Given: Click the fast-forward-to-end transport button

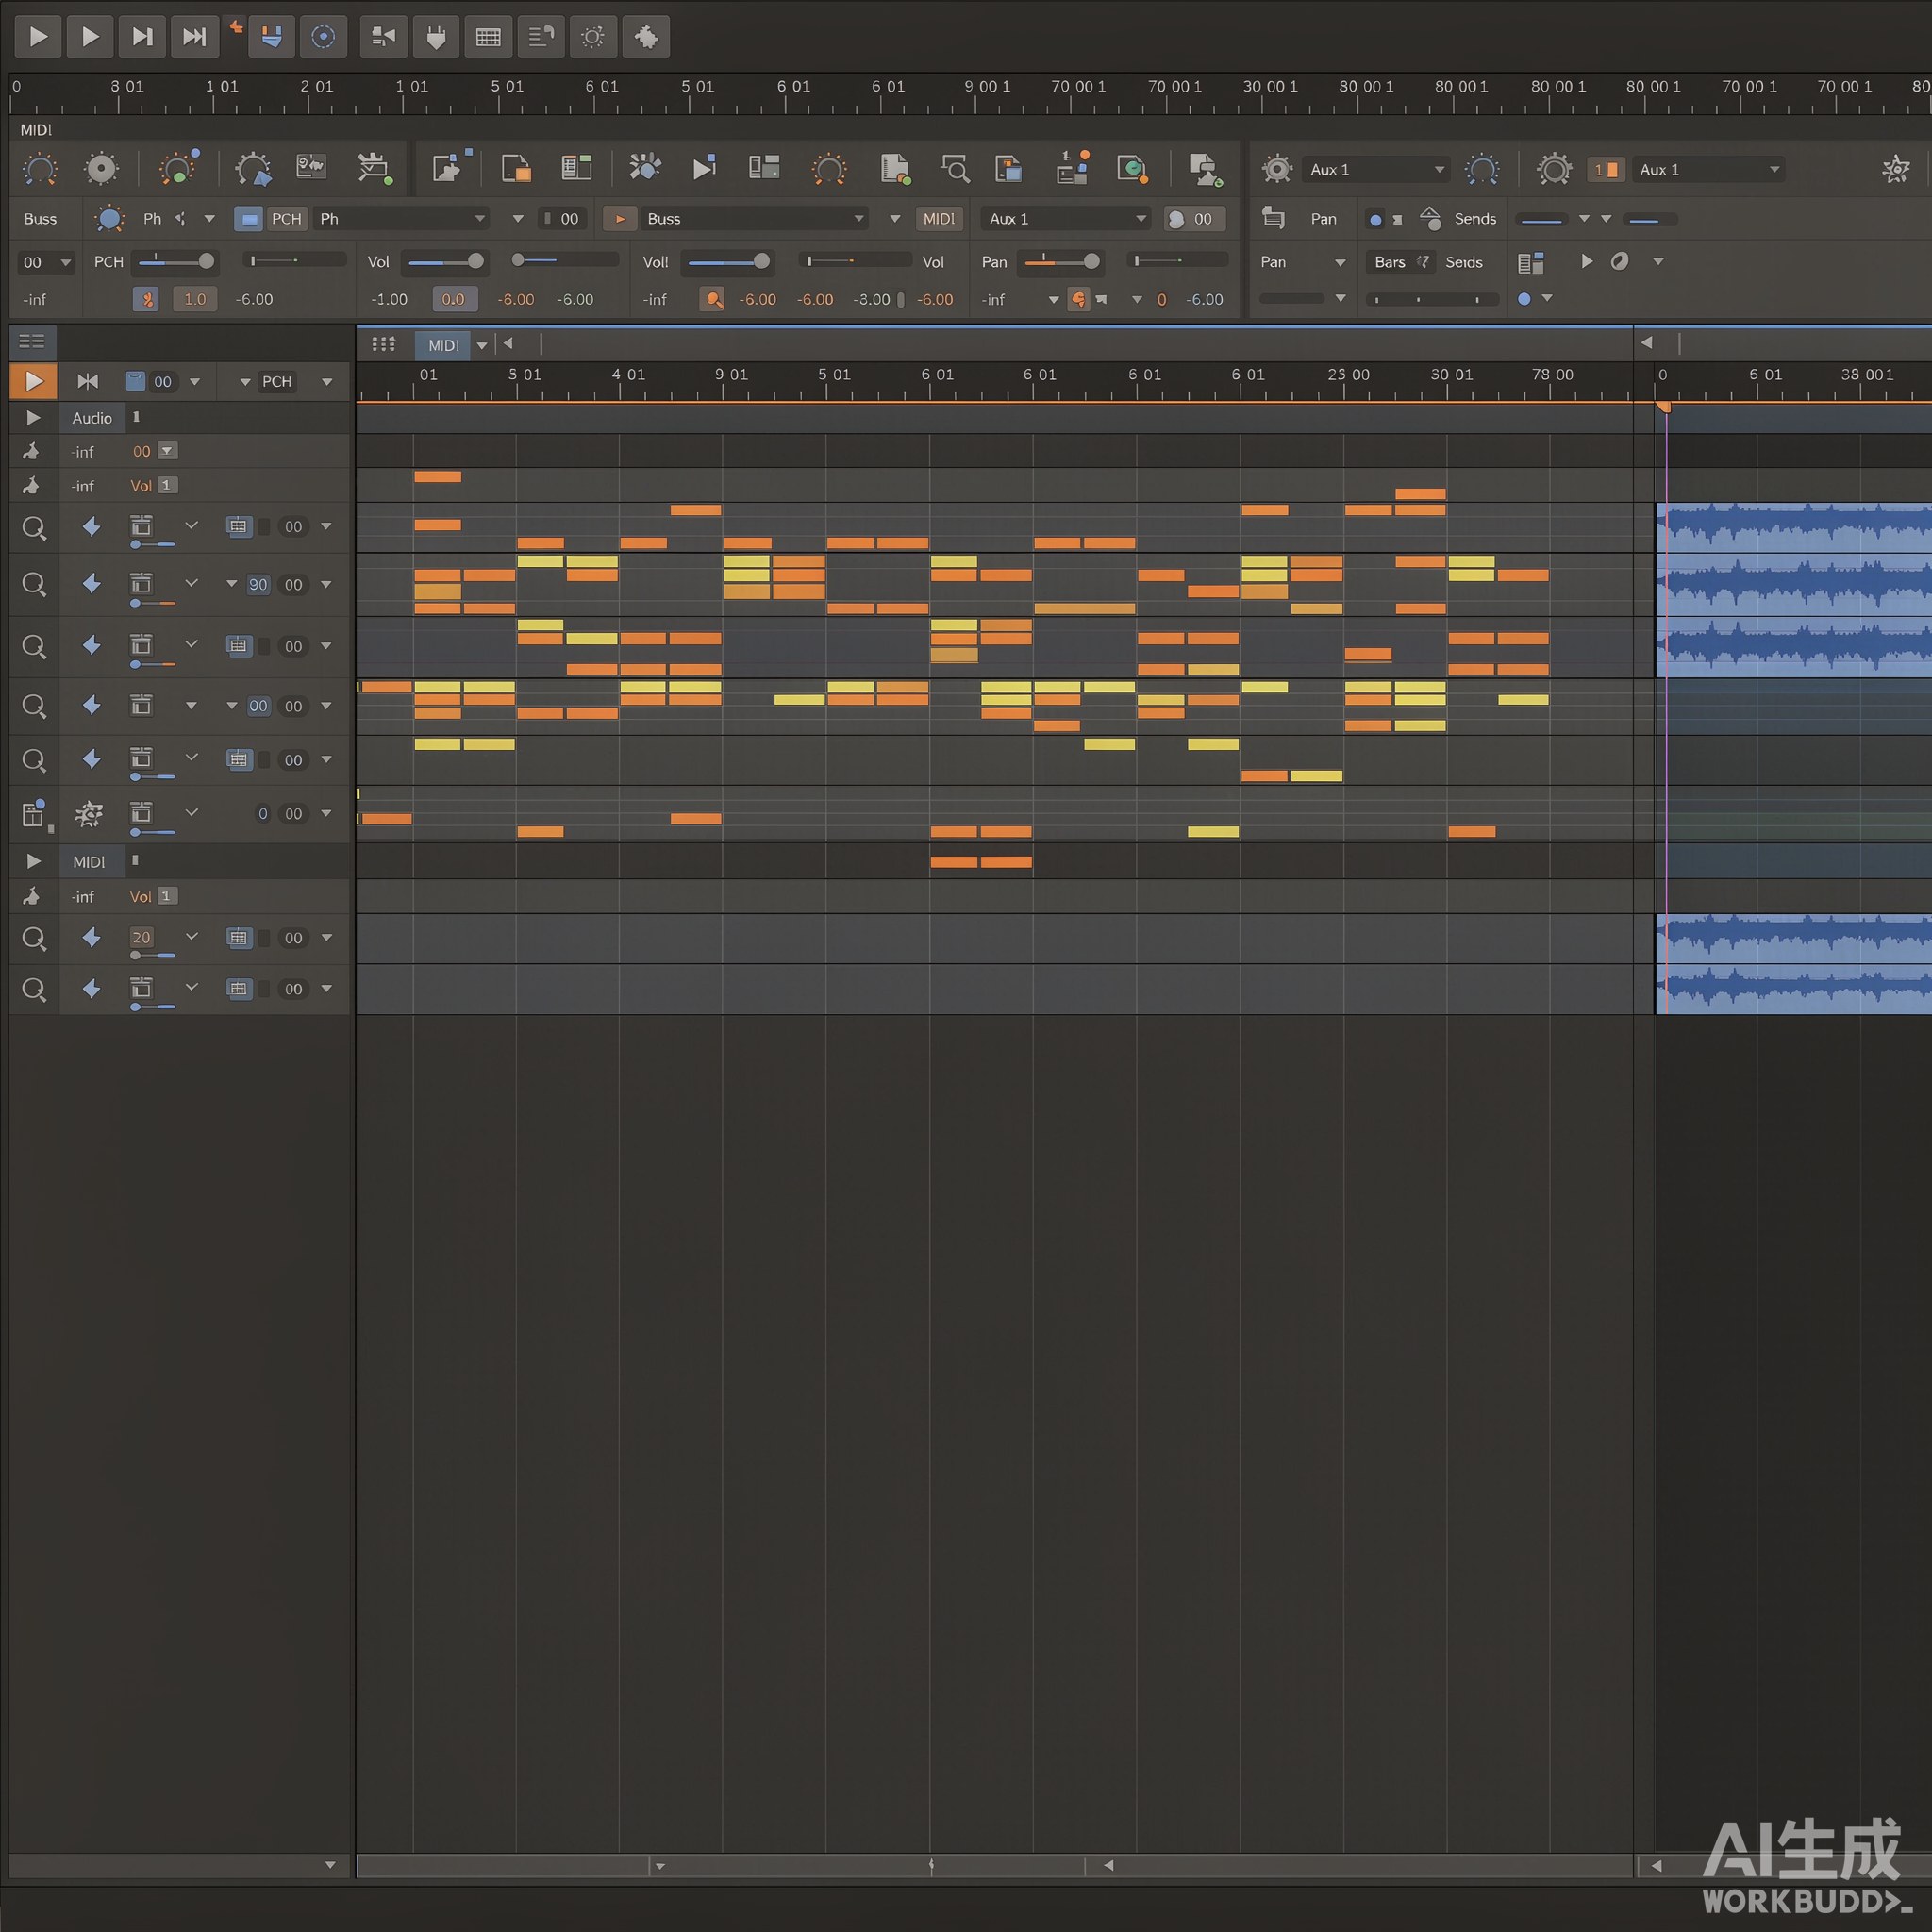Looking at the screenshot, I should coord(194,37).
